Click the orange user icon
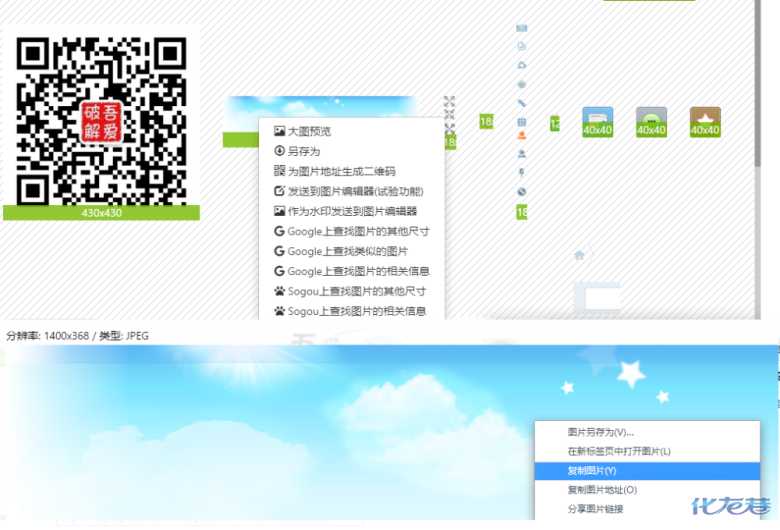Viewport: 780px width, 530px height. pos(521,135)
